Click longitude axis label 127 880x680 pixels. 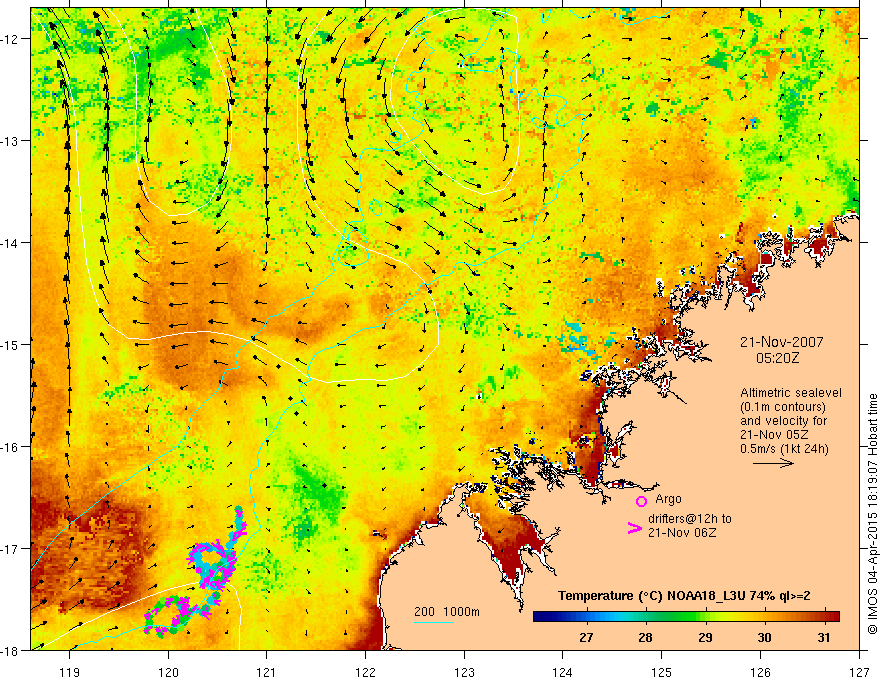click(859, 672)
